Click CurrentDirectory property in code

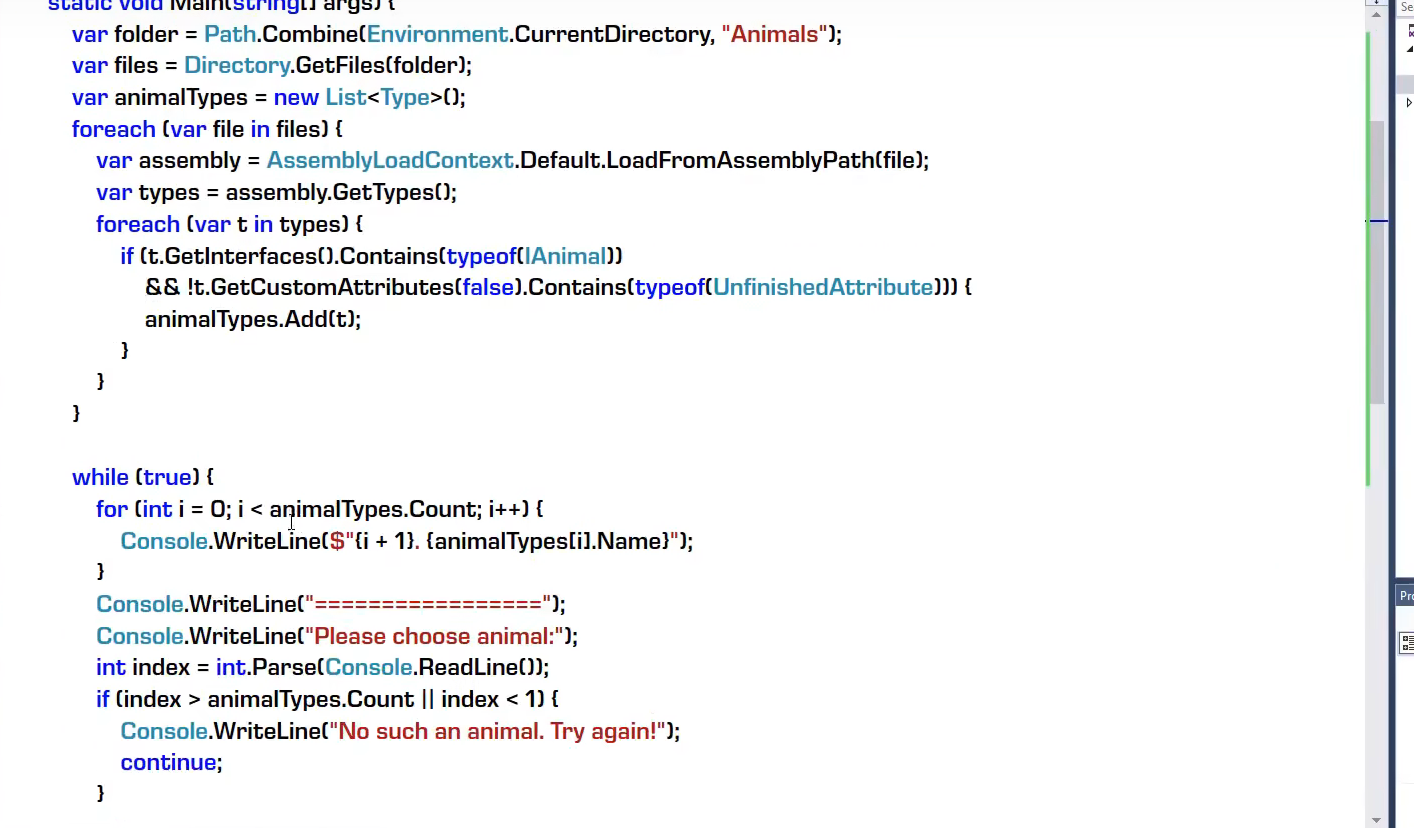coord(614,34)
